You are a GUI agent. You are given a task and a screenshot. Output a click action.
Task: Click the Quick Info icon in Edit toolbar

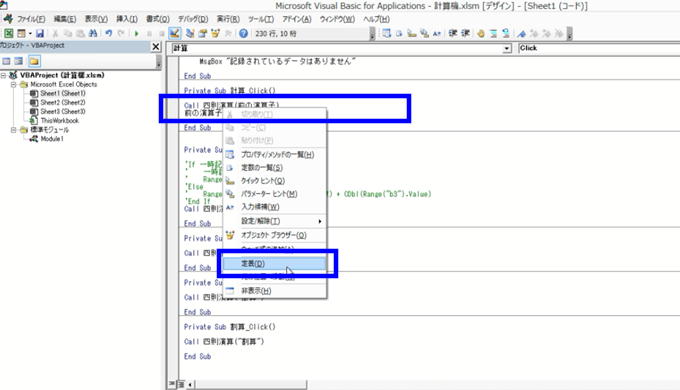click(412, 33)
